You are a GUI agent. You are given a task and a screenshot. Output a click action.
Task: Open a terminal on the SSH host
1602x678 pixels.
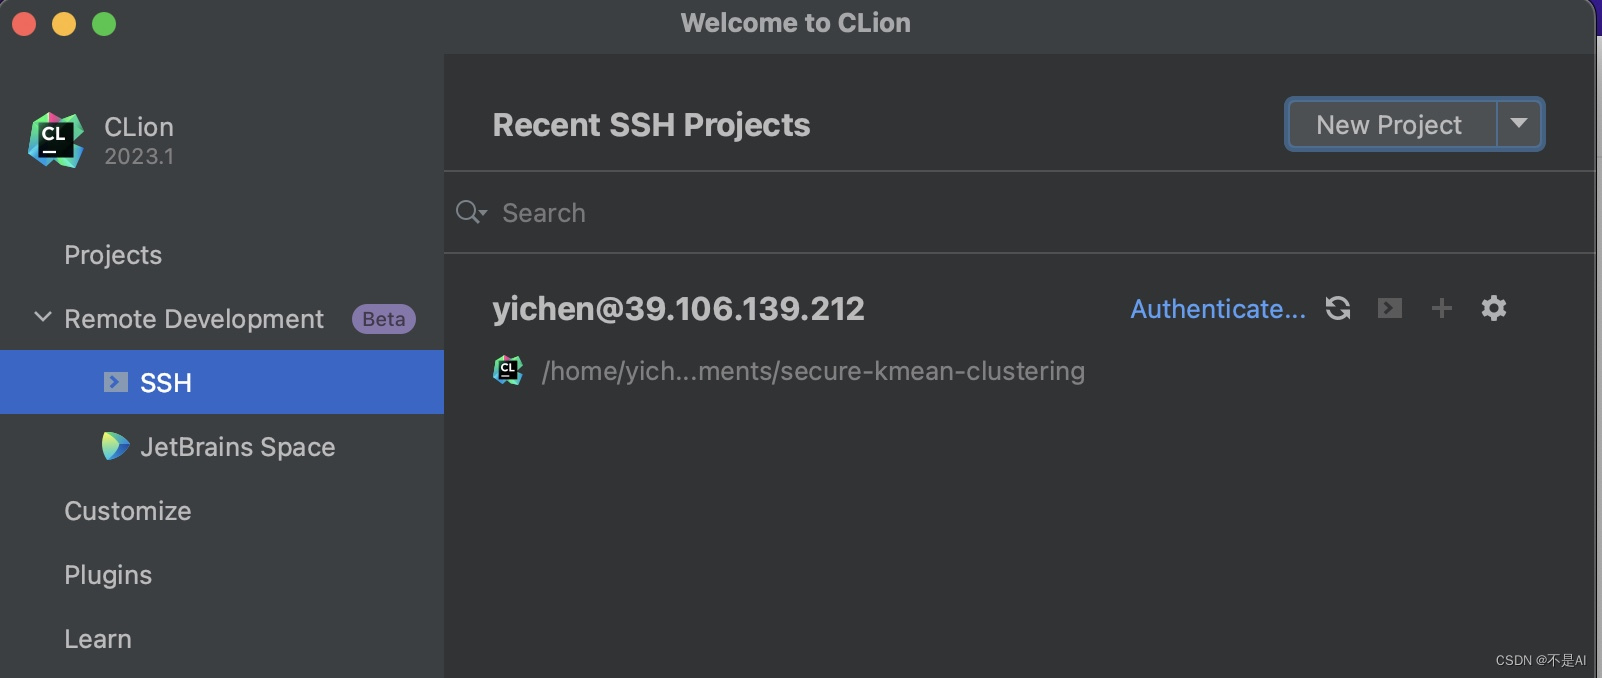pos(1389,308)
